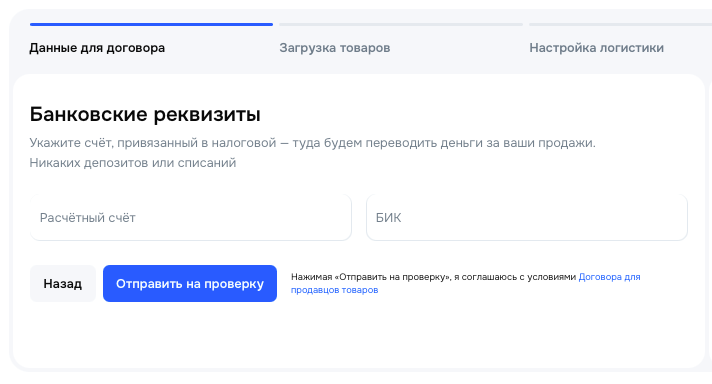Follow the продавцов товаров link line

click(x=335, y=290)
